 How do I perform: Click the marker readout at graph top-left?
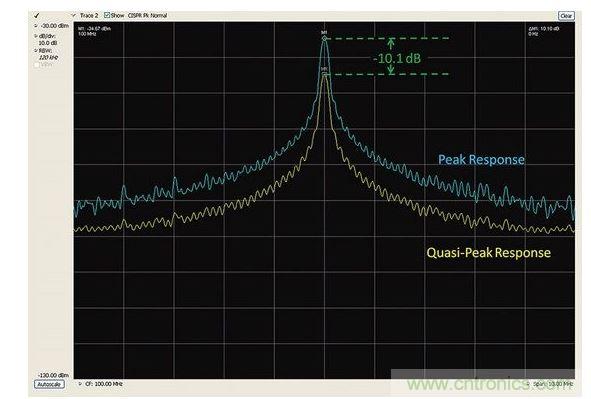pyautogui.click(x=94, y=31)
